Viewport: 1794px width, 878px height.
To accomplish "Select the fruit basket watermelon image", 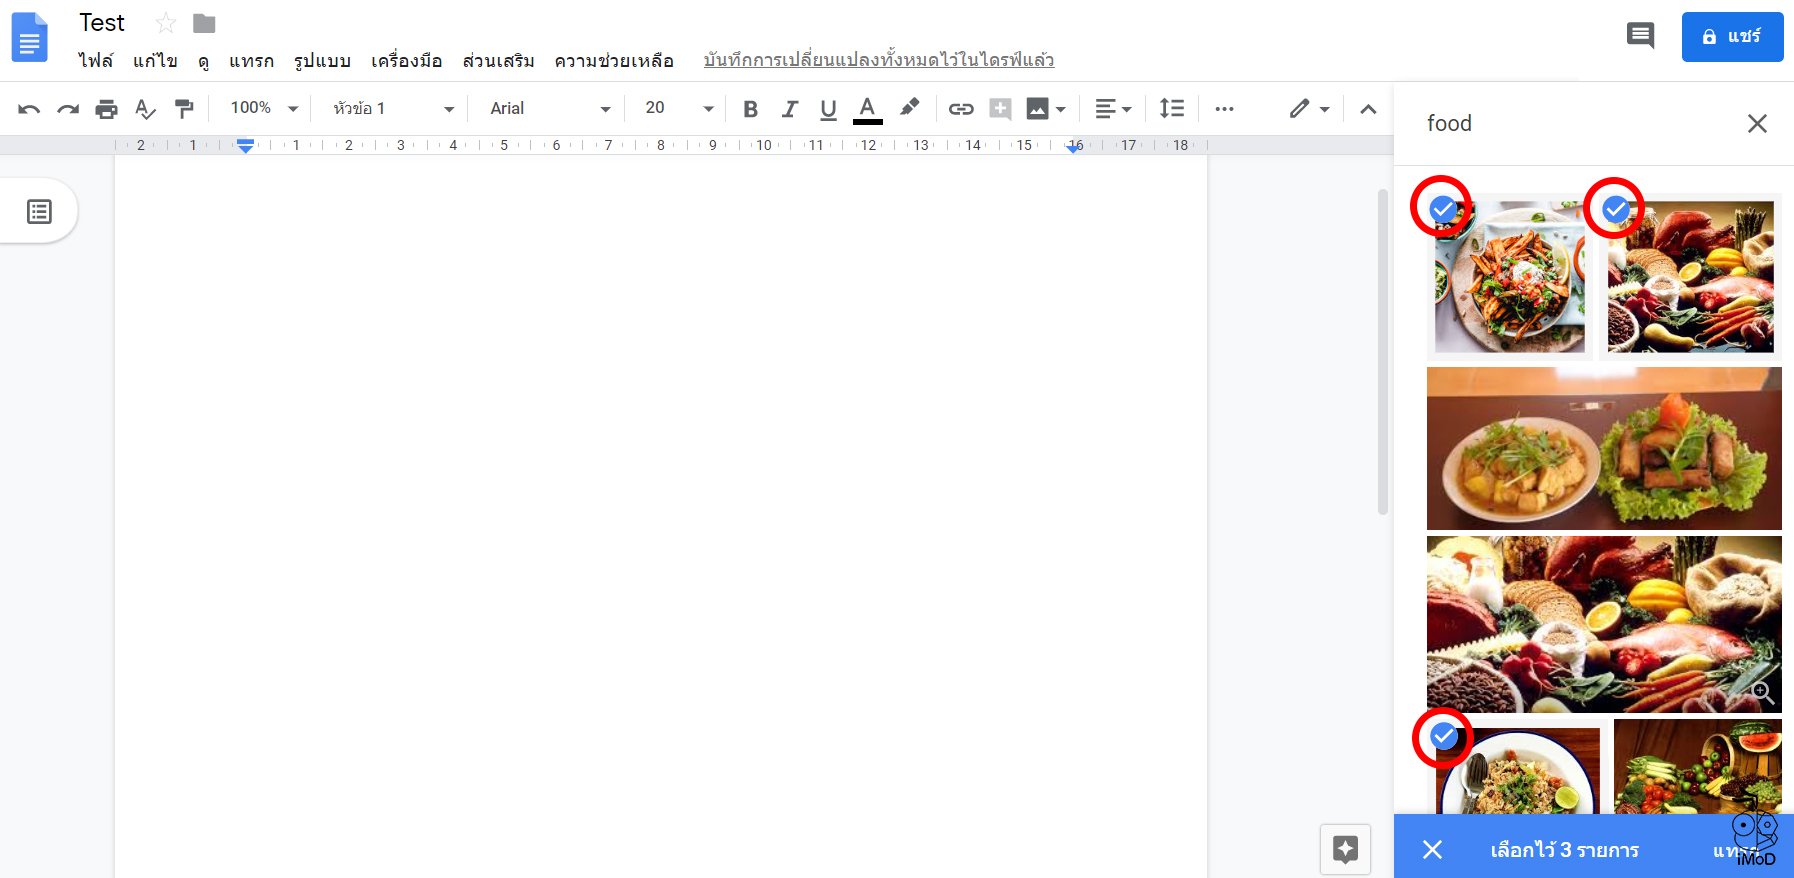I will [x=1697, y=766].
